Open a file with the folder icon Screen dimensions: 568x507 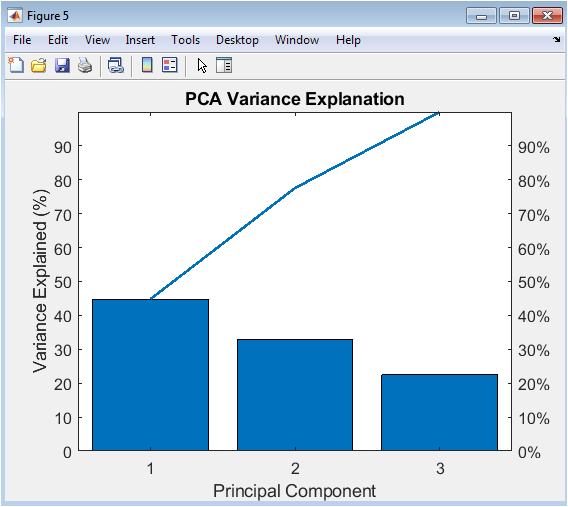click(38, 66)
